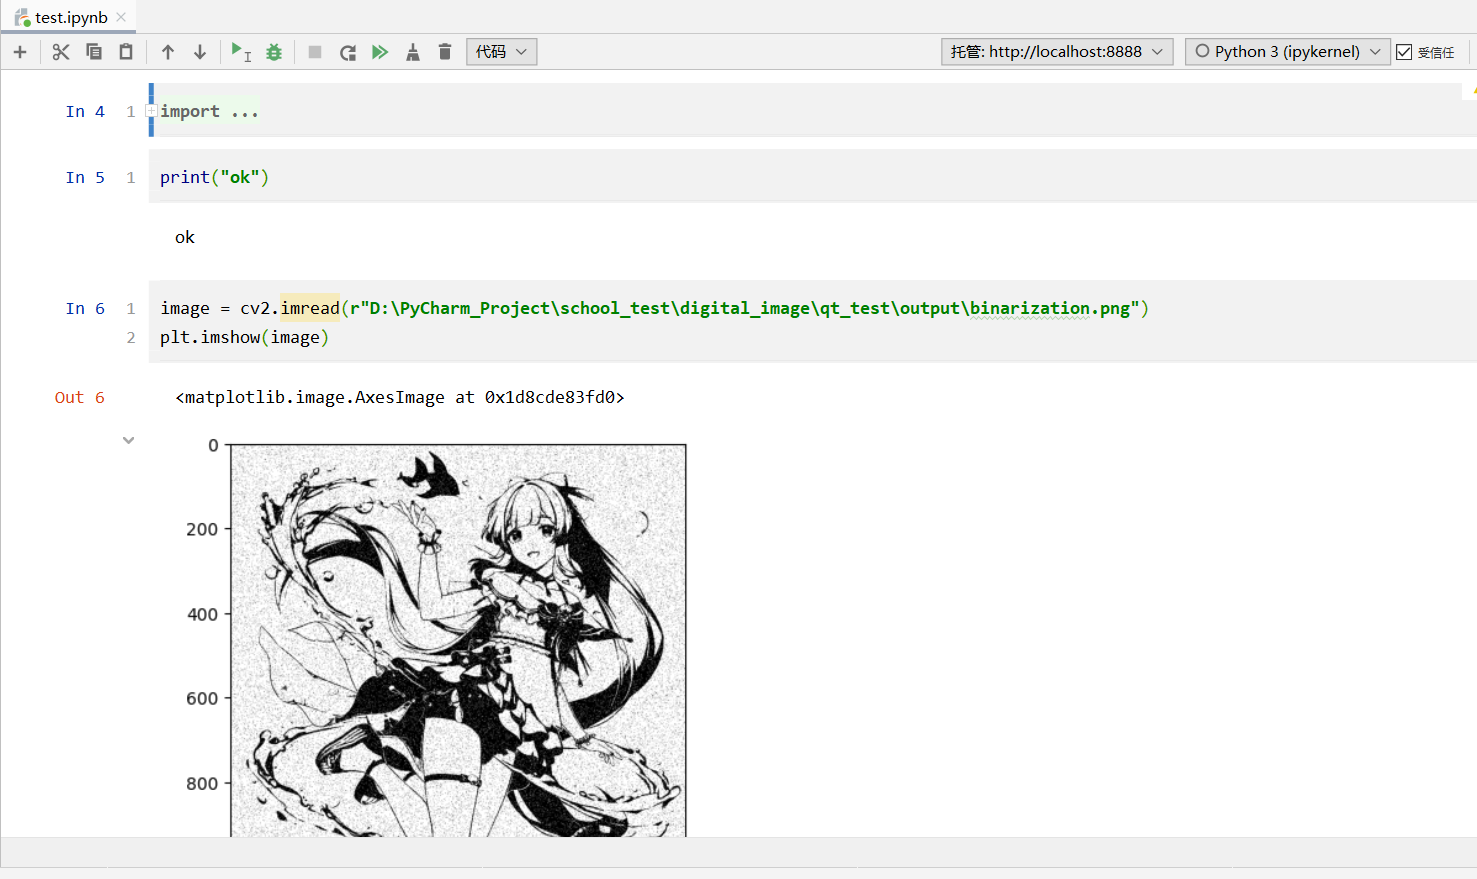This screenshot has height=879, width=1477.
Task: Click the print("ok") code line
Action: (x=214, y=177)
